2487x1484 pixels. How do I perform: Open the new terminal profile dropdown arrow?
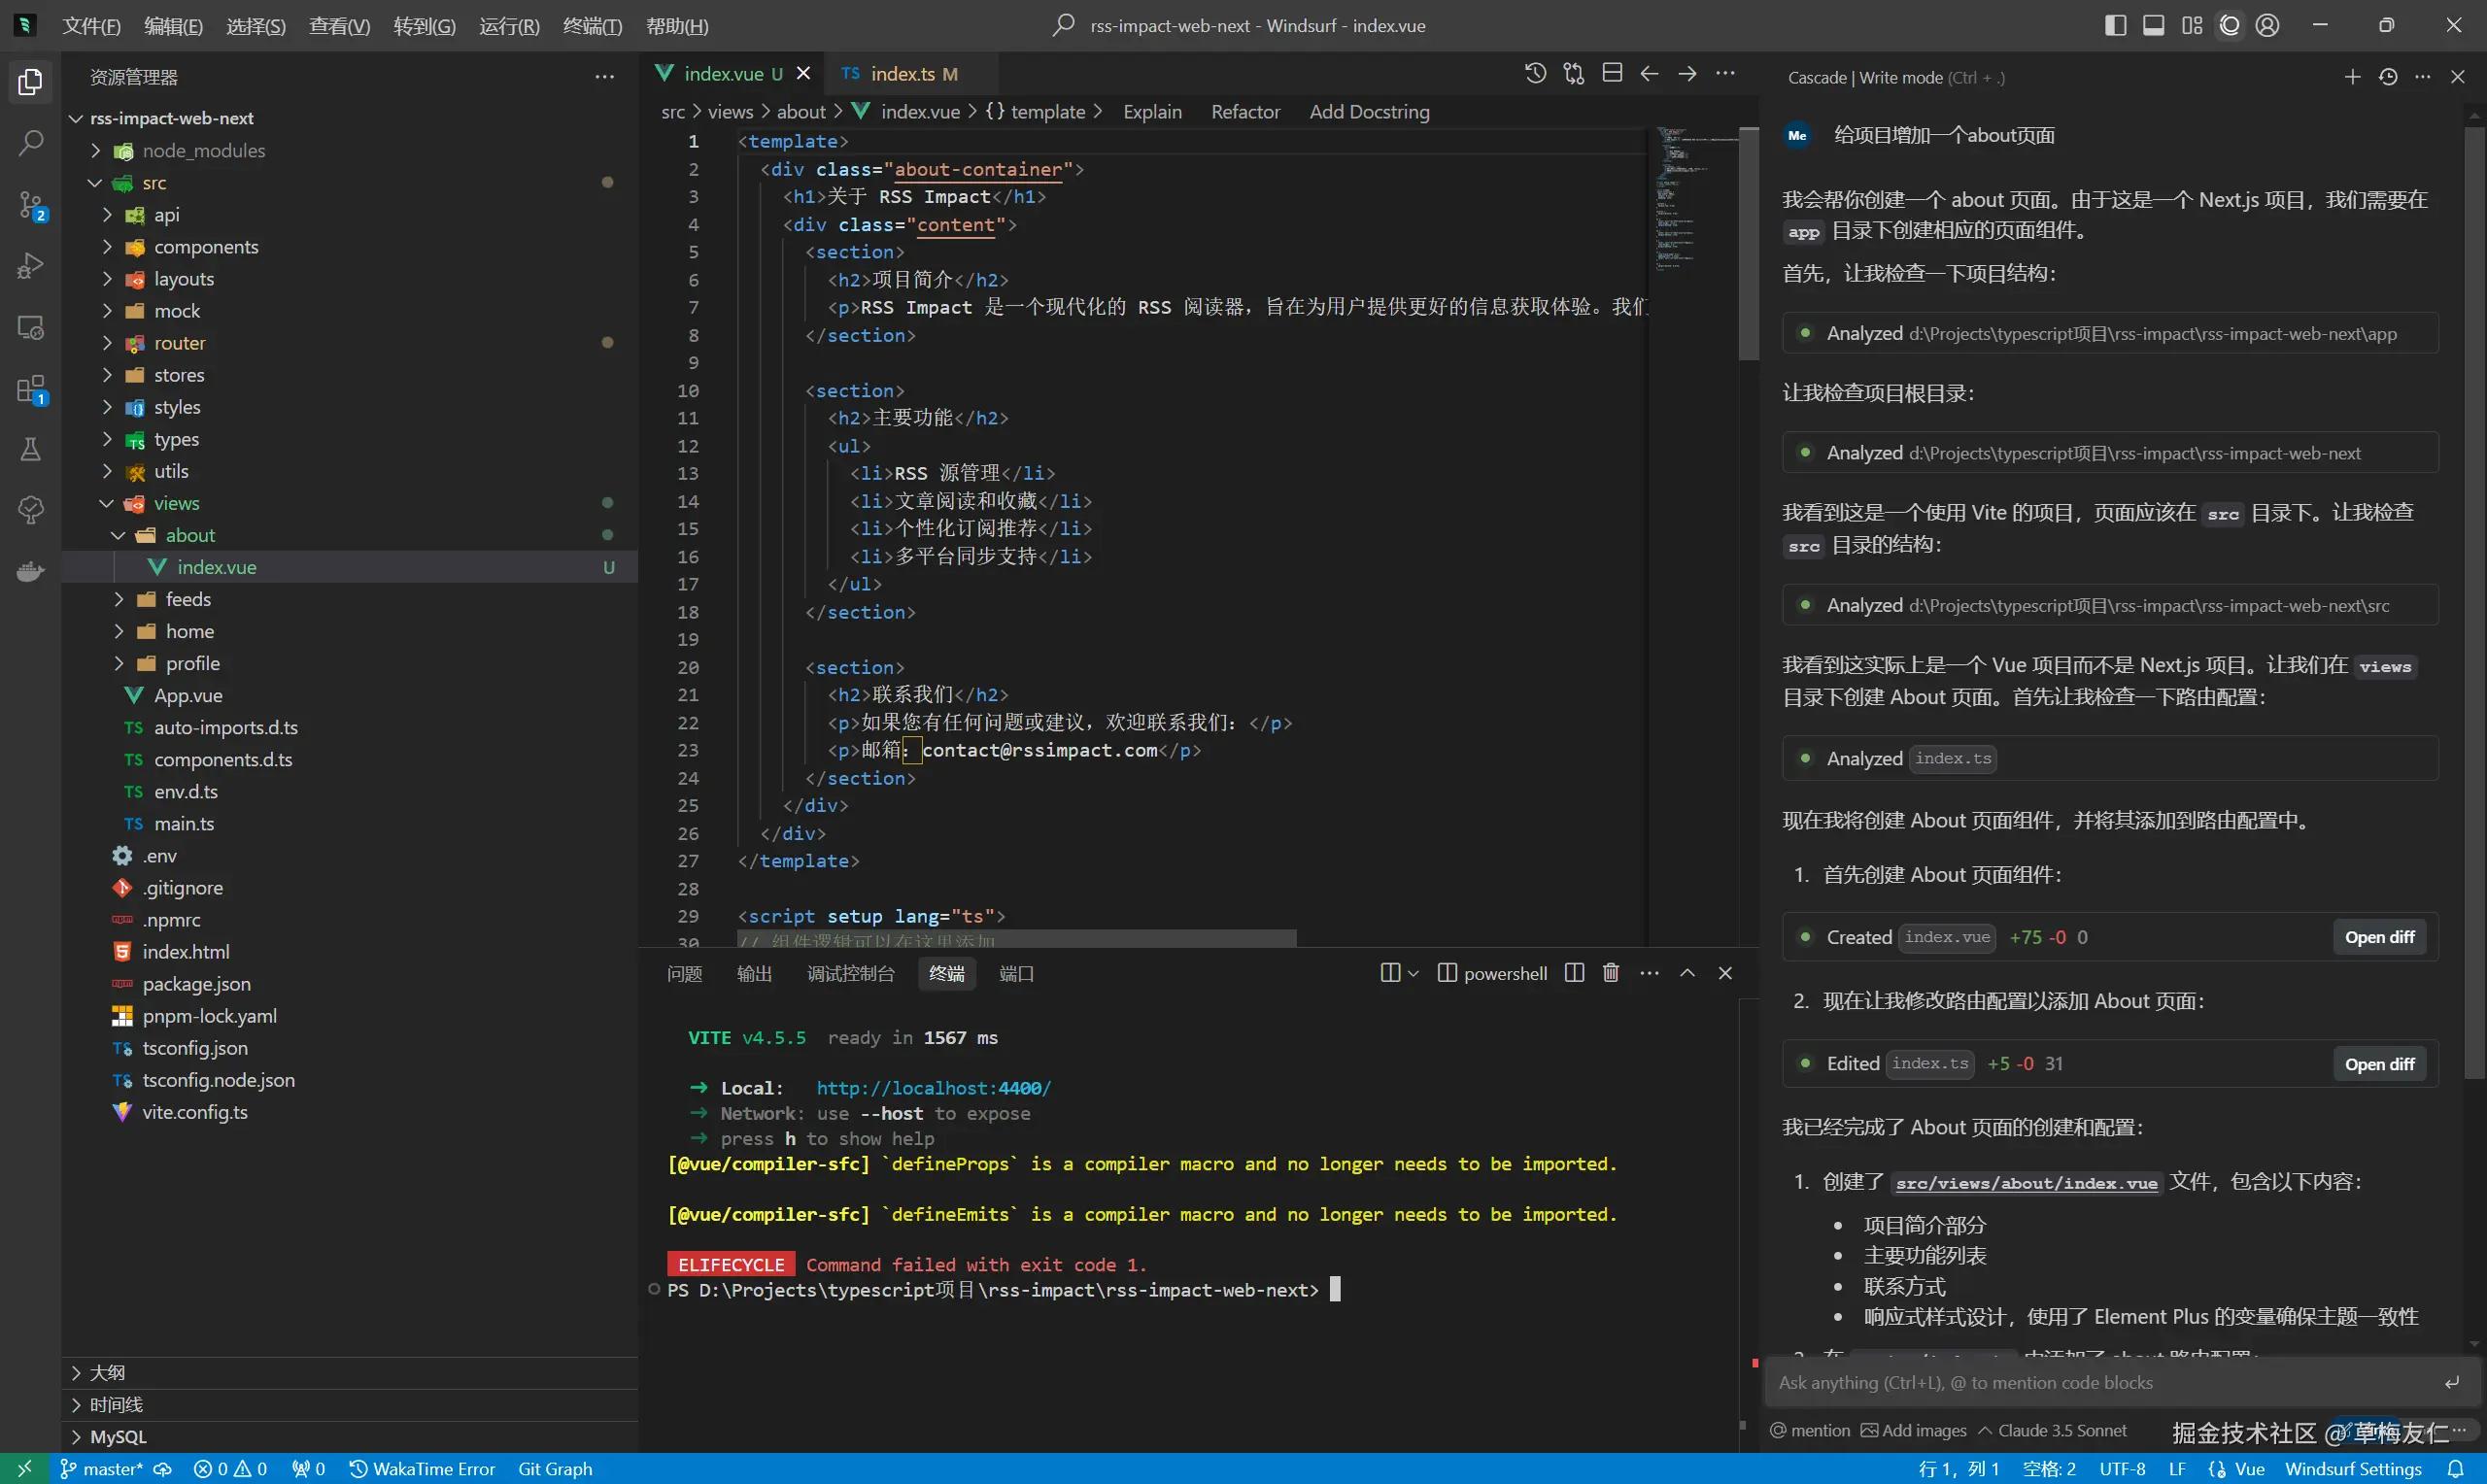pyautogui.click(x=1413, y=973)
